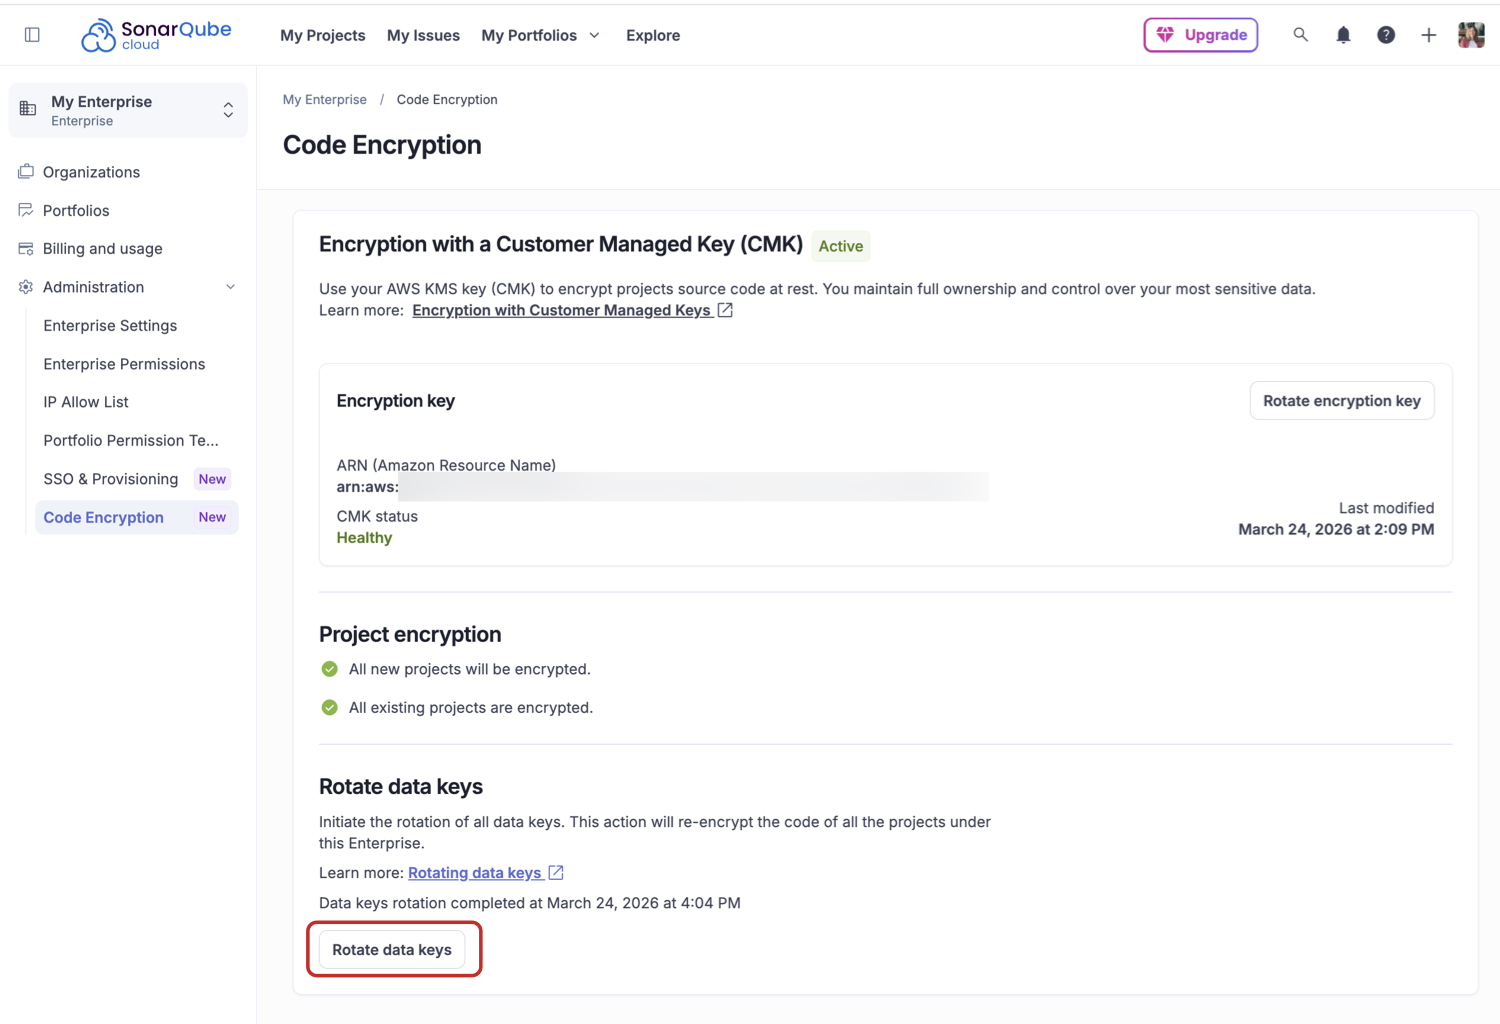The image size is (1500, 1024).
Task: Click the My Enterprise breadcrumb link
Action: (x=325, y=100)
